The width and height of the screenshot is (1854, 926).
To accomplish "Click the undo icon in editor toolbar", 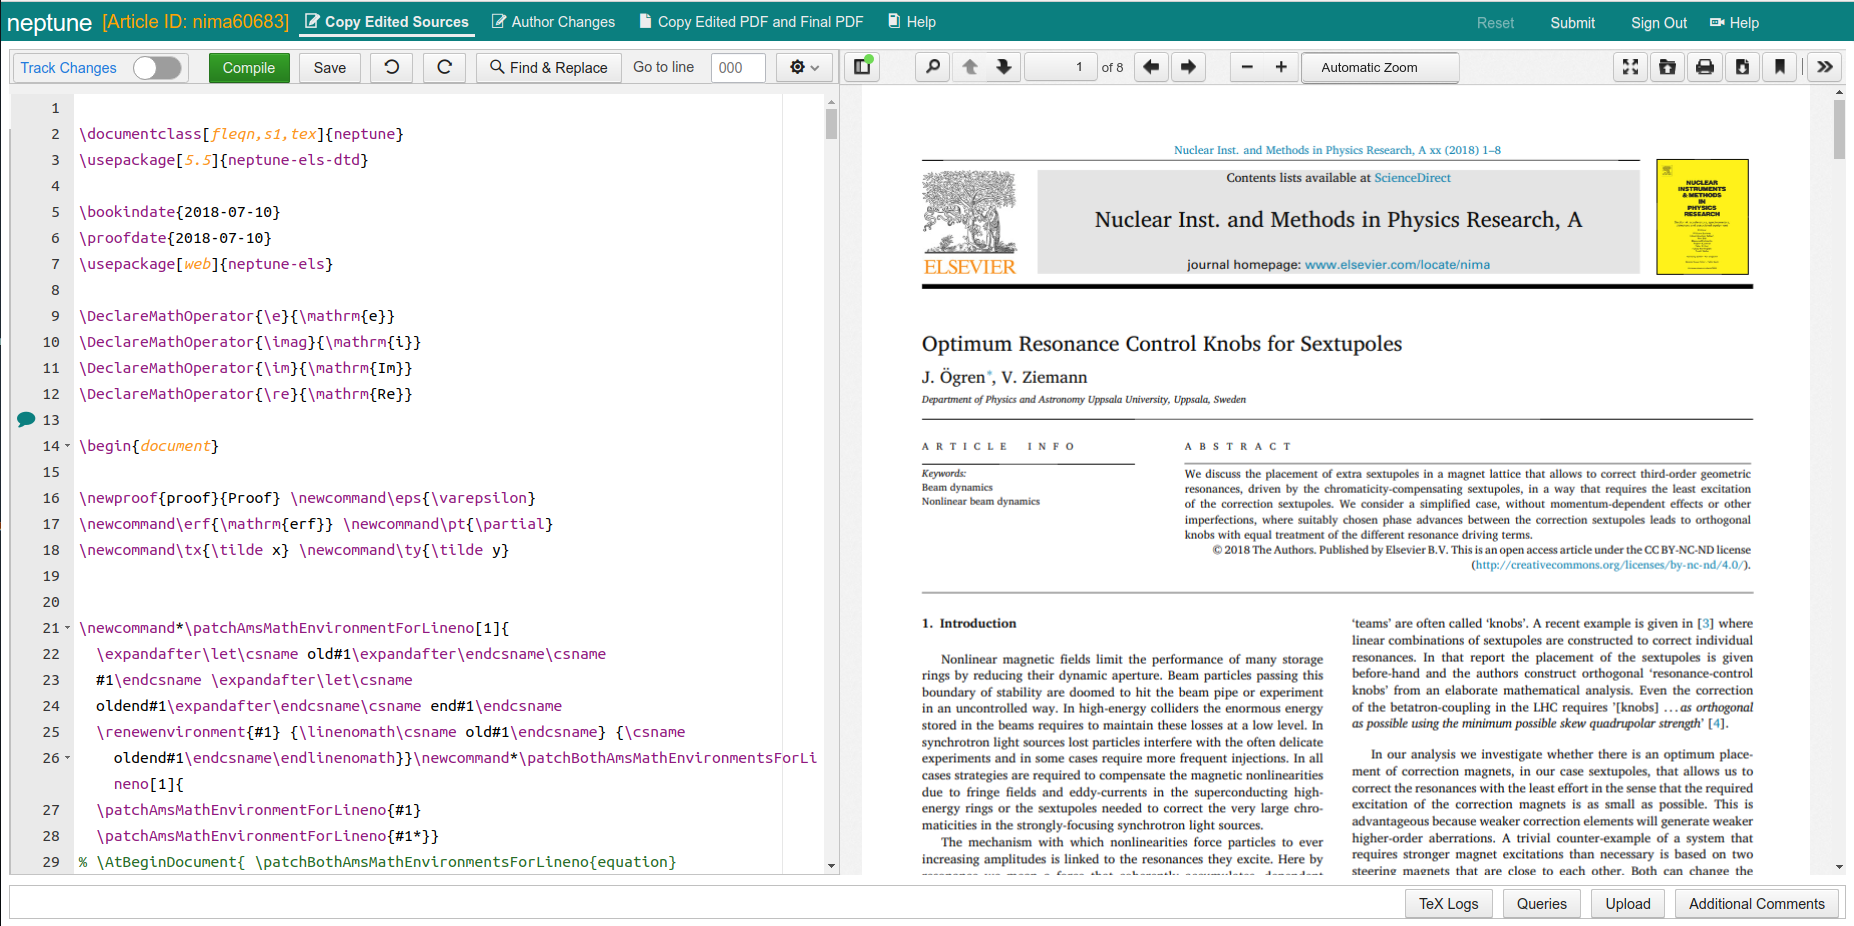I will 392,67.
